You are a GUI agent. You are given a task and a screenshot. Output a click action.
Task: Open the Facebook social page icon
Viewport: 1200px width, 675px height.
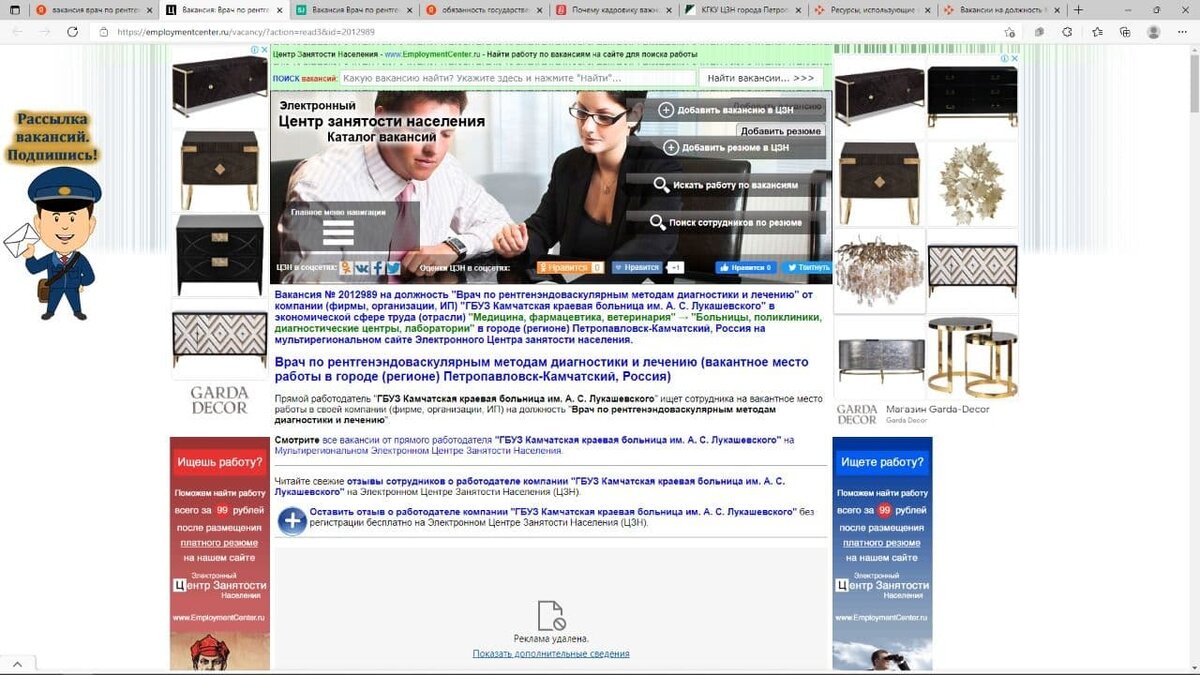coord(378,268)
